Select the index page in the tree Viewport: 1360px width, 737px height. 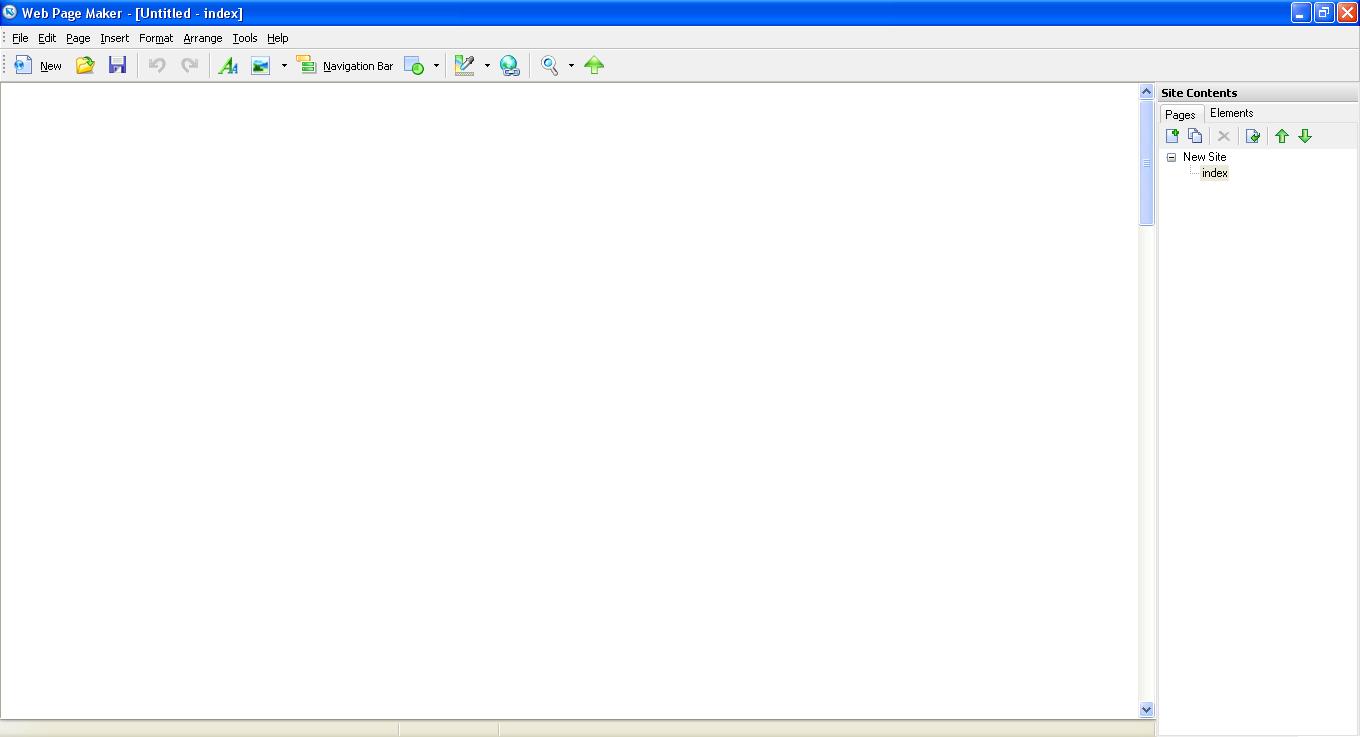(x=1215, y=173)
